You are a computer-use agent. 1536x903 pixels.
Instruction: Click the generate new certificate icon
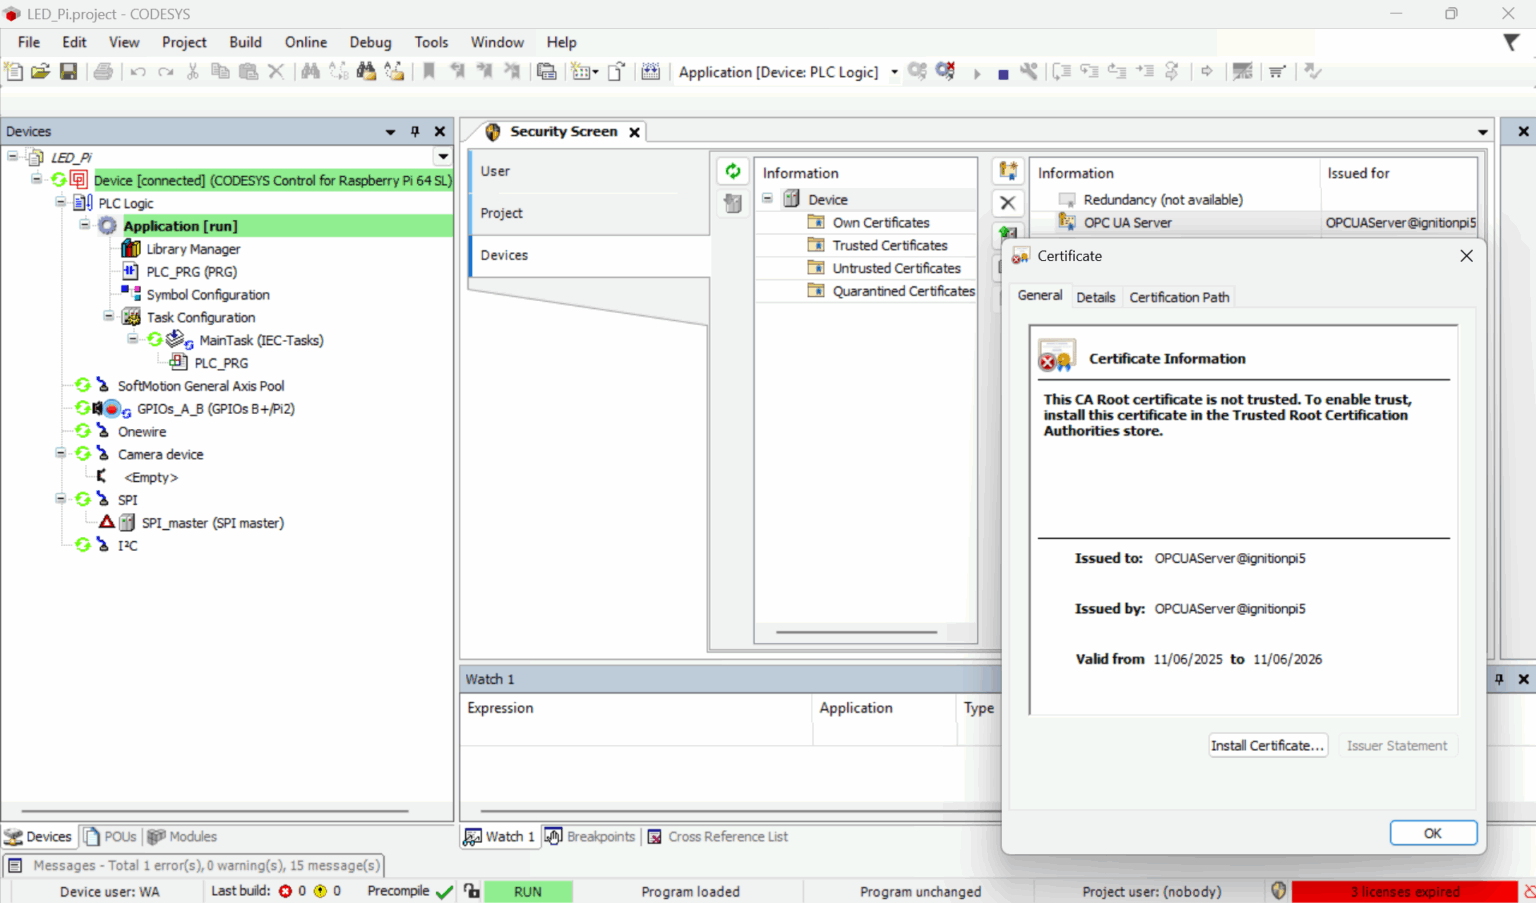(1008, 172)
